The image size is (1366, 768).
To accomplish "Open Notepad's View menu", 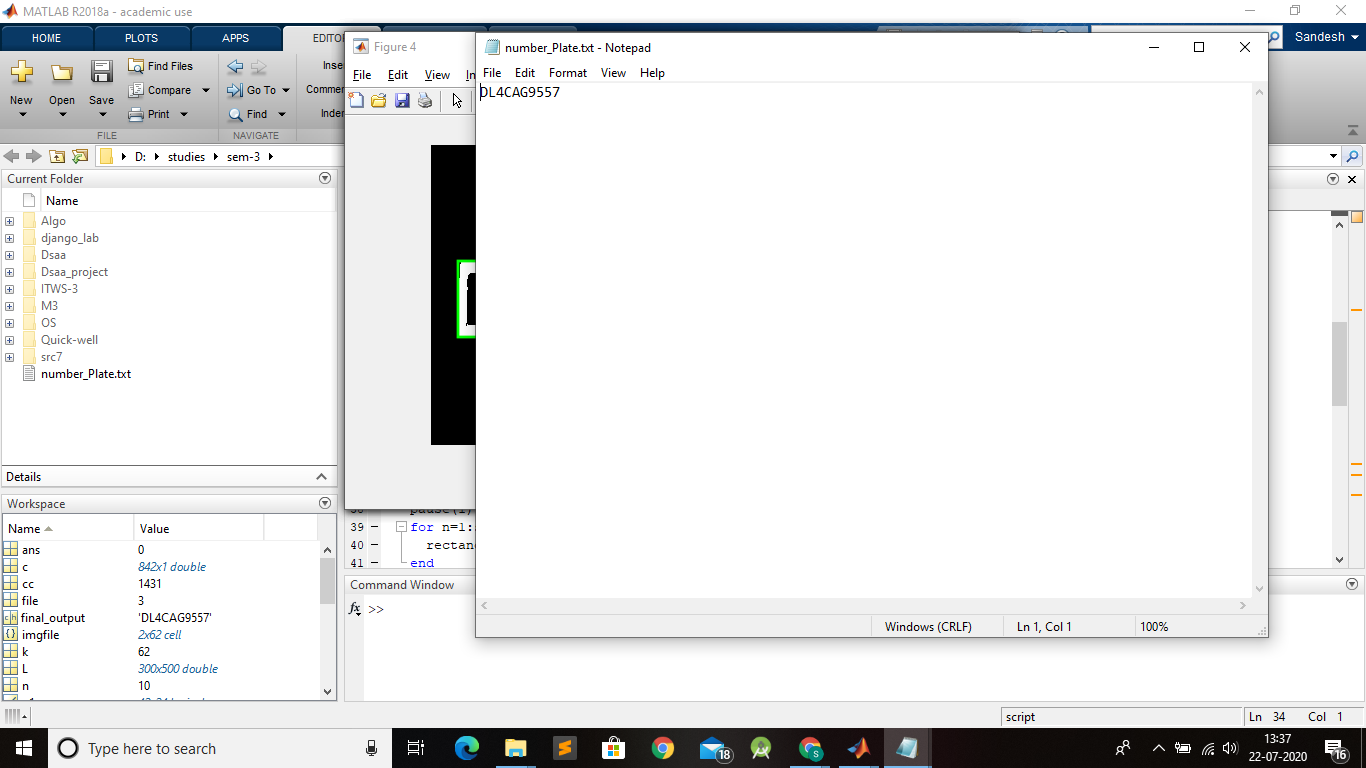I will pyautogui.click(x=613, y=73).
